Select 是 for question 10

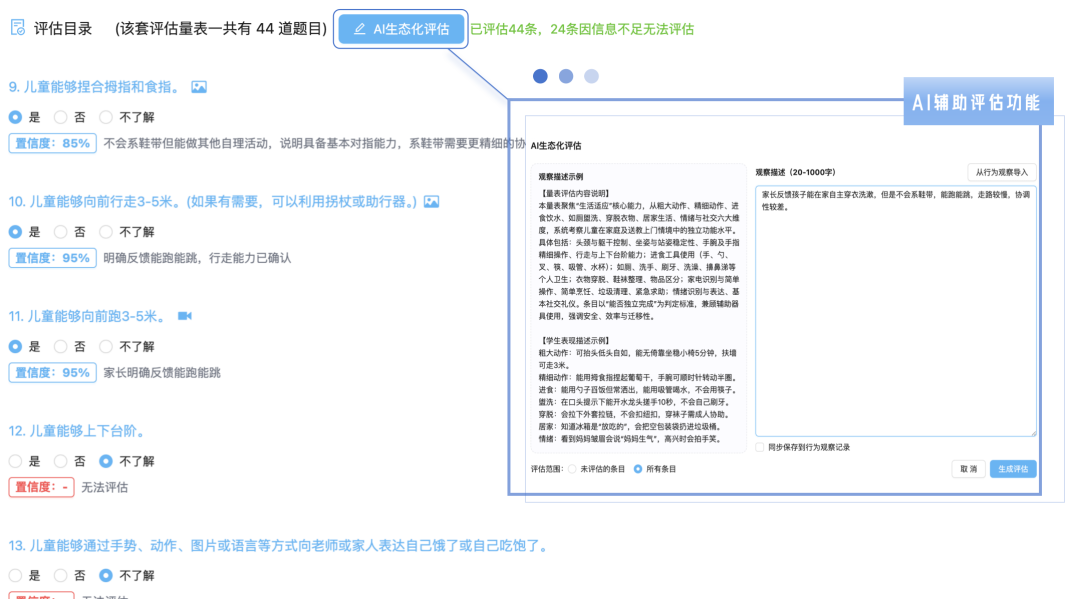15,232
